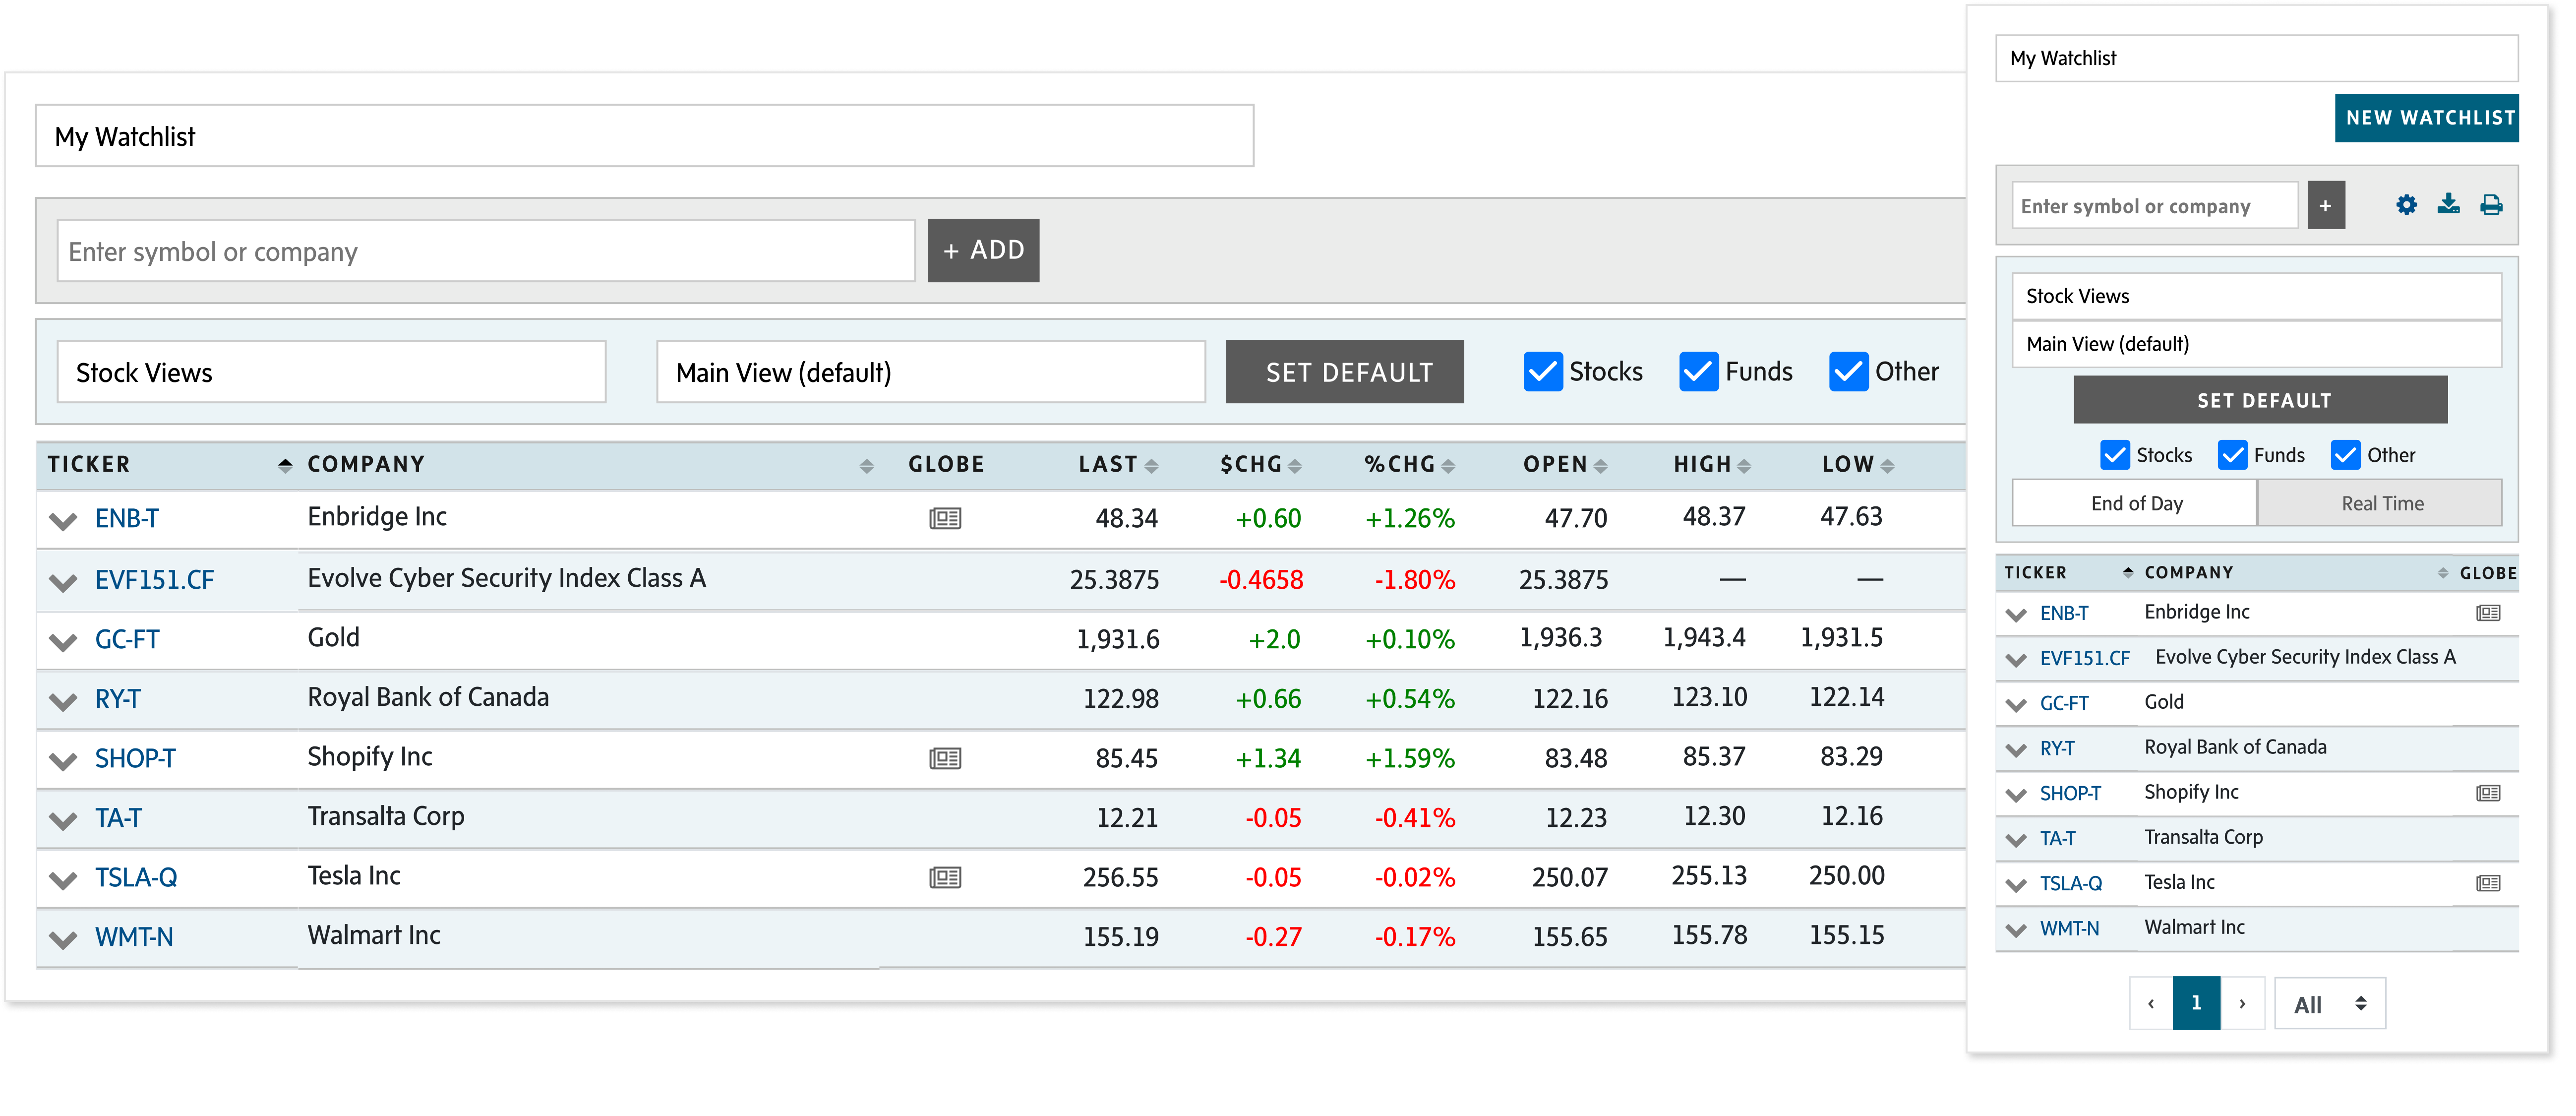
Task: Open news for Tesla Inc via its icon
Action: coord(946,877)
